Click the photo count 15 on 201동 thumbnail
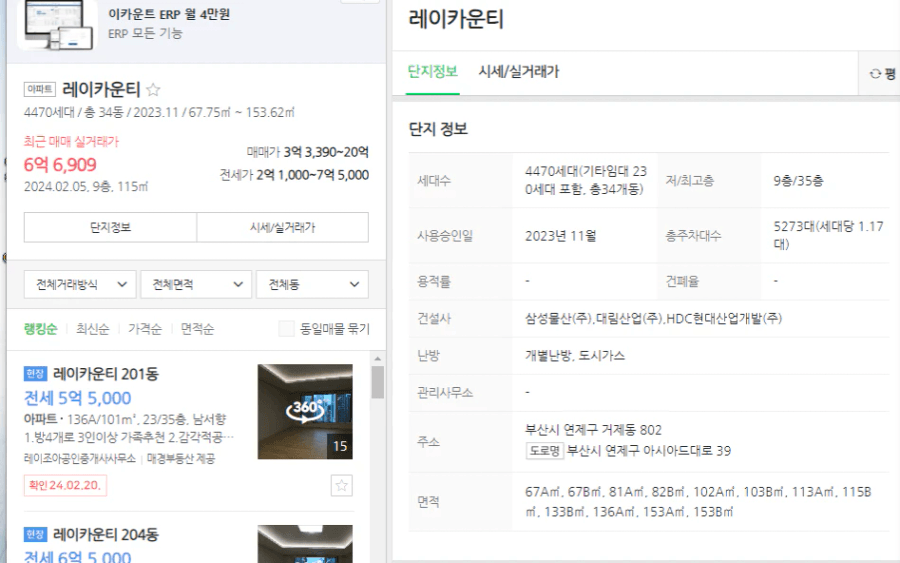Screen dimensions: 900x563 pyautogui.click(x=340, y=446)
